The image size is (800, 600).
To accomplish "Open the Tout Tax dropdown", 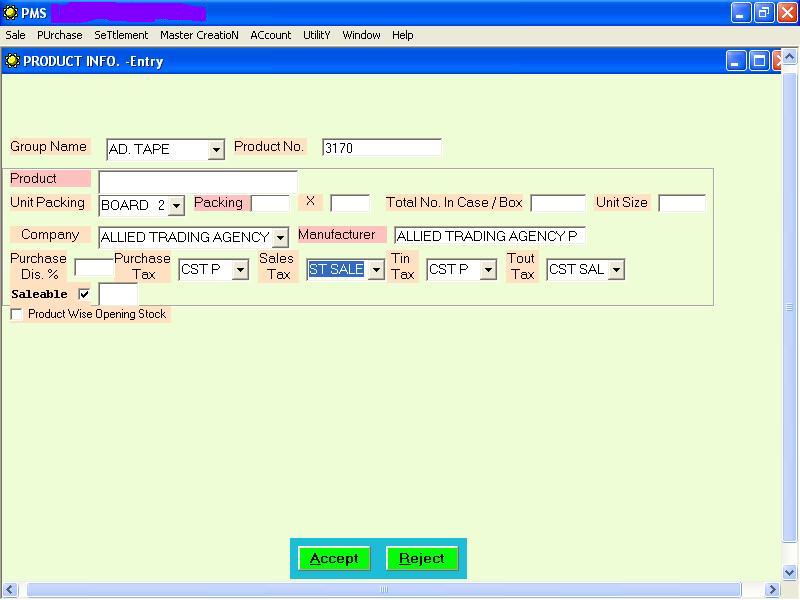I will point(616,270).
